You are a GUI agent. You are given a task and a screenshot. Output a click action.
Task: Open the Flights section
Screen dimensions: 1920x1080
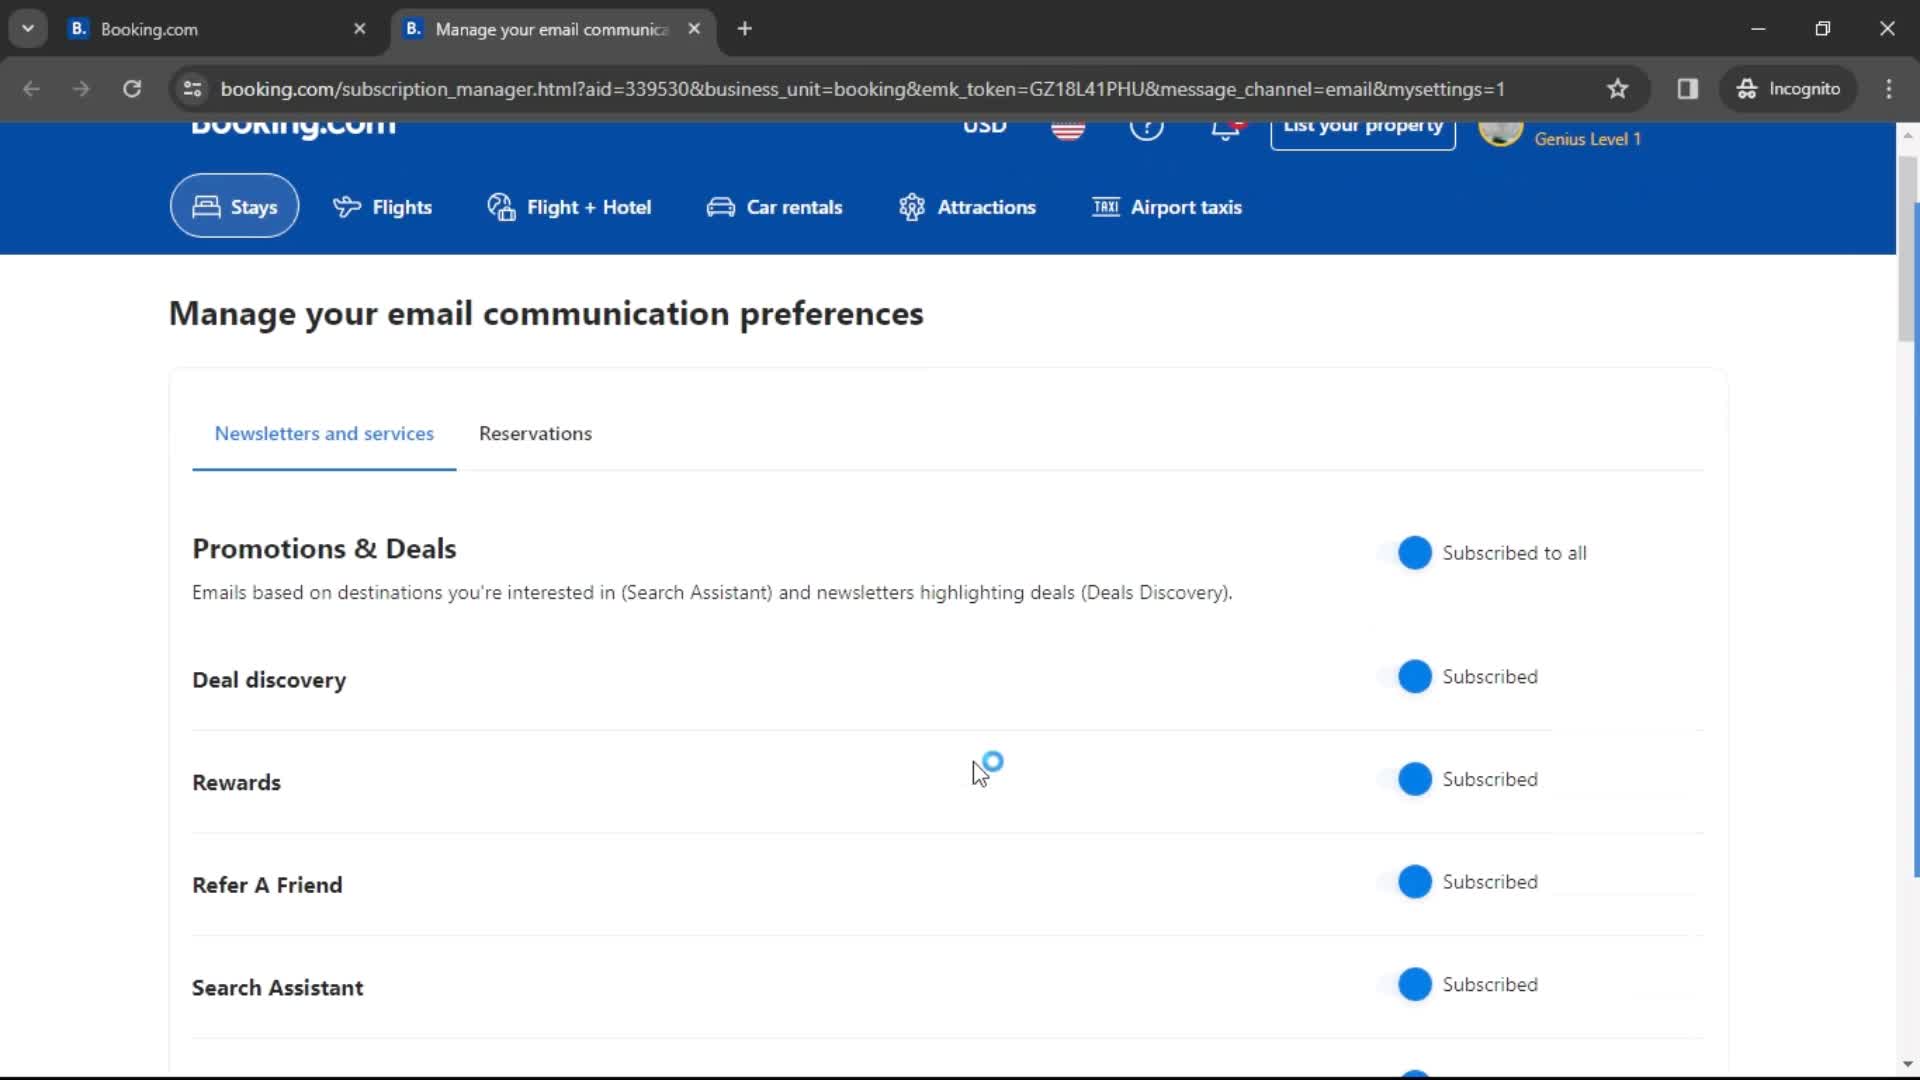pyautogui.click(x=382, y=207)
